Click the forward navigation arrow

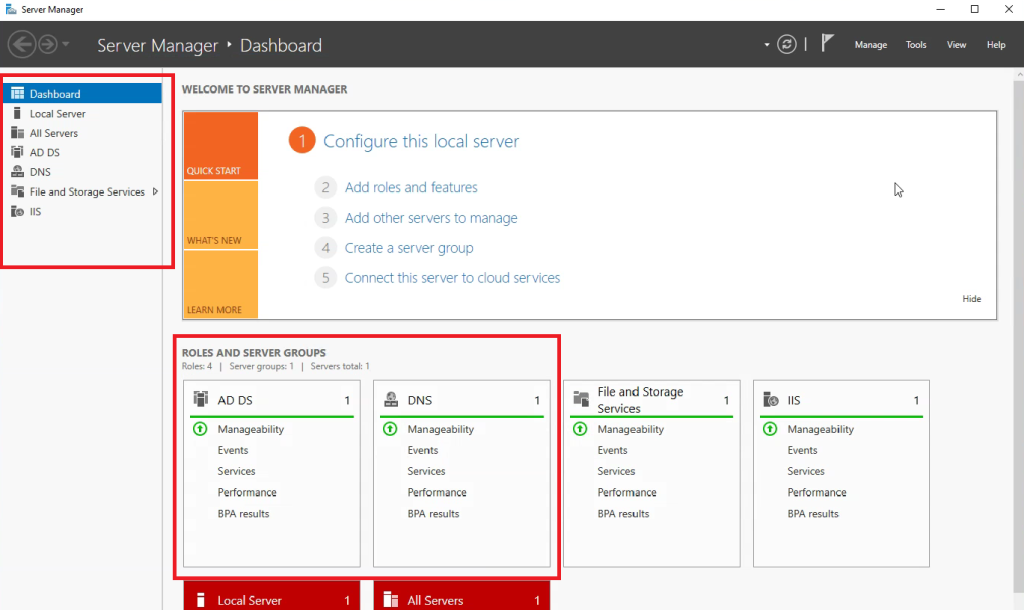tap(48, 44)
